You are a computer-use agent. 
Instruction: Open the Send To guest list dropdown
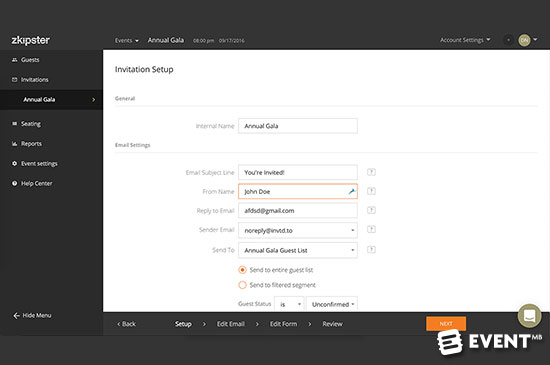coord(298,250)
